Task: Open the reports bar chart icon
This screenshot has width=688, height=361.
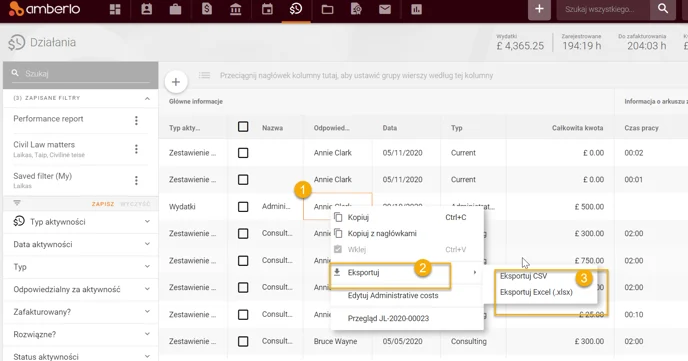Action: click(416, 9)
